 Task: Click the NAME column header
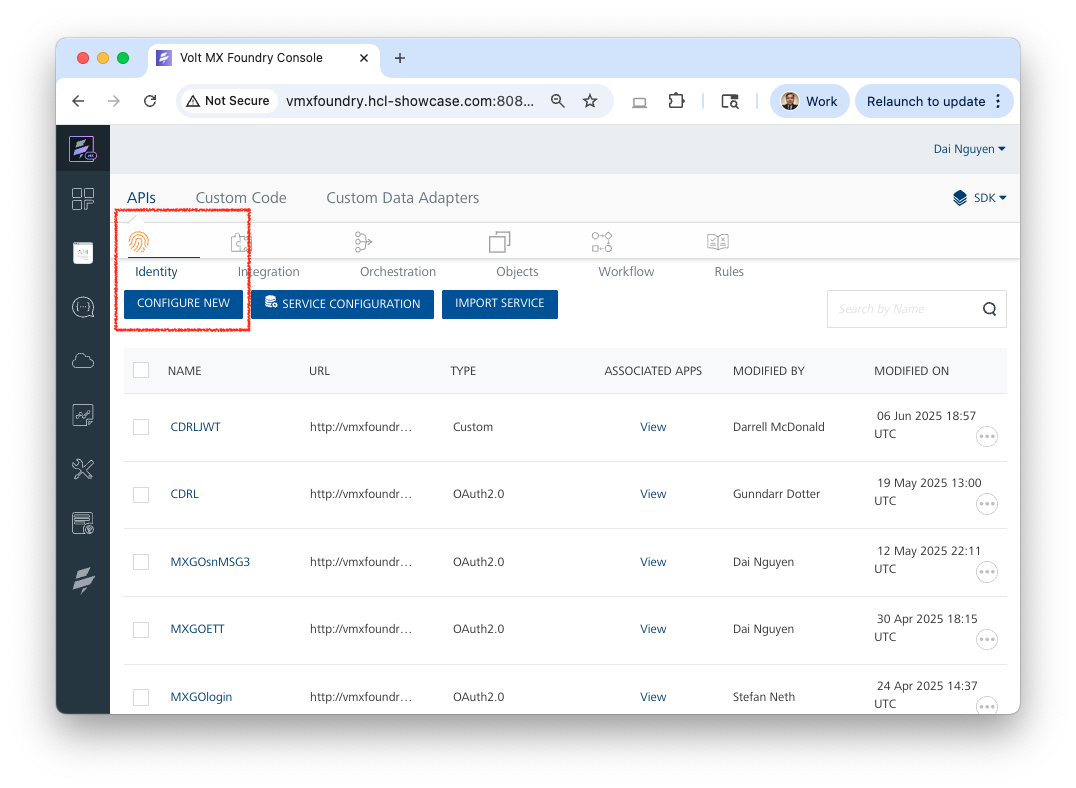[x=185, y=371]
